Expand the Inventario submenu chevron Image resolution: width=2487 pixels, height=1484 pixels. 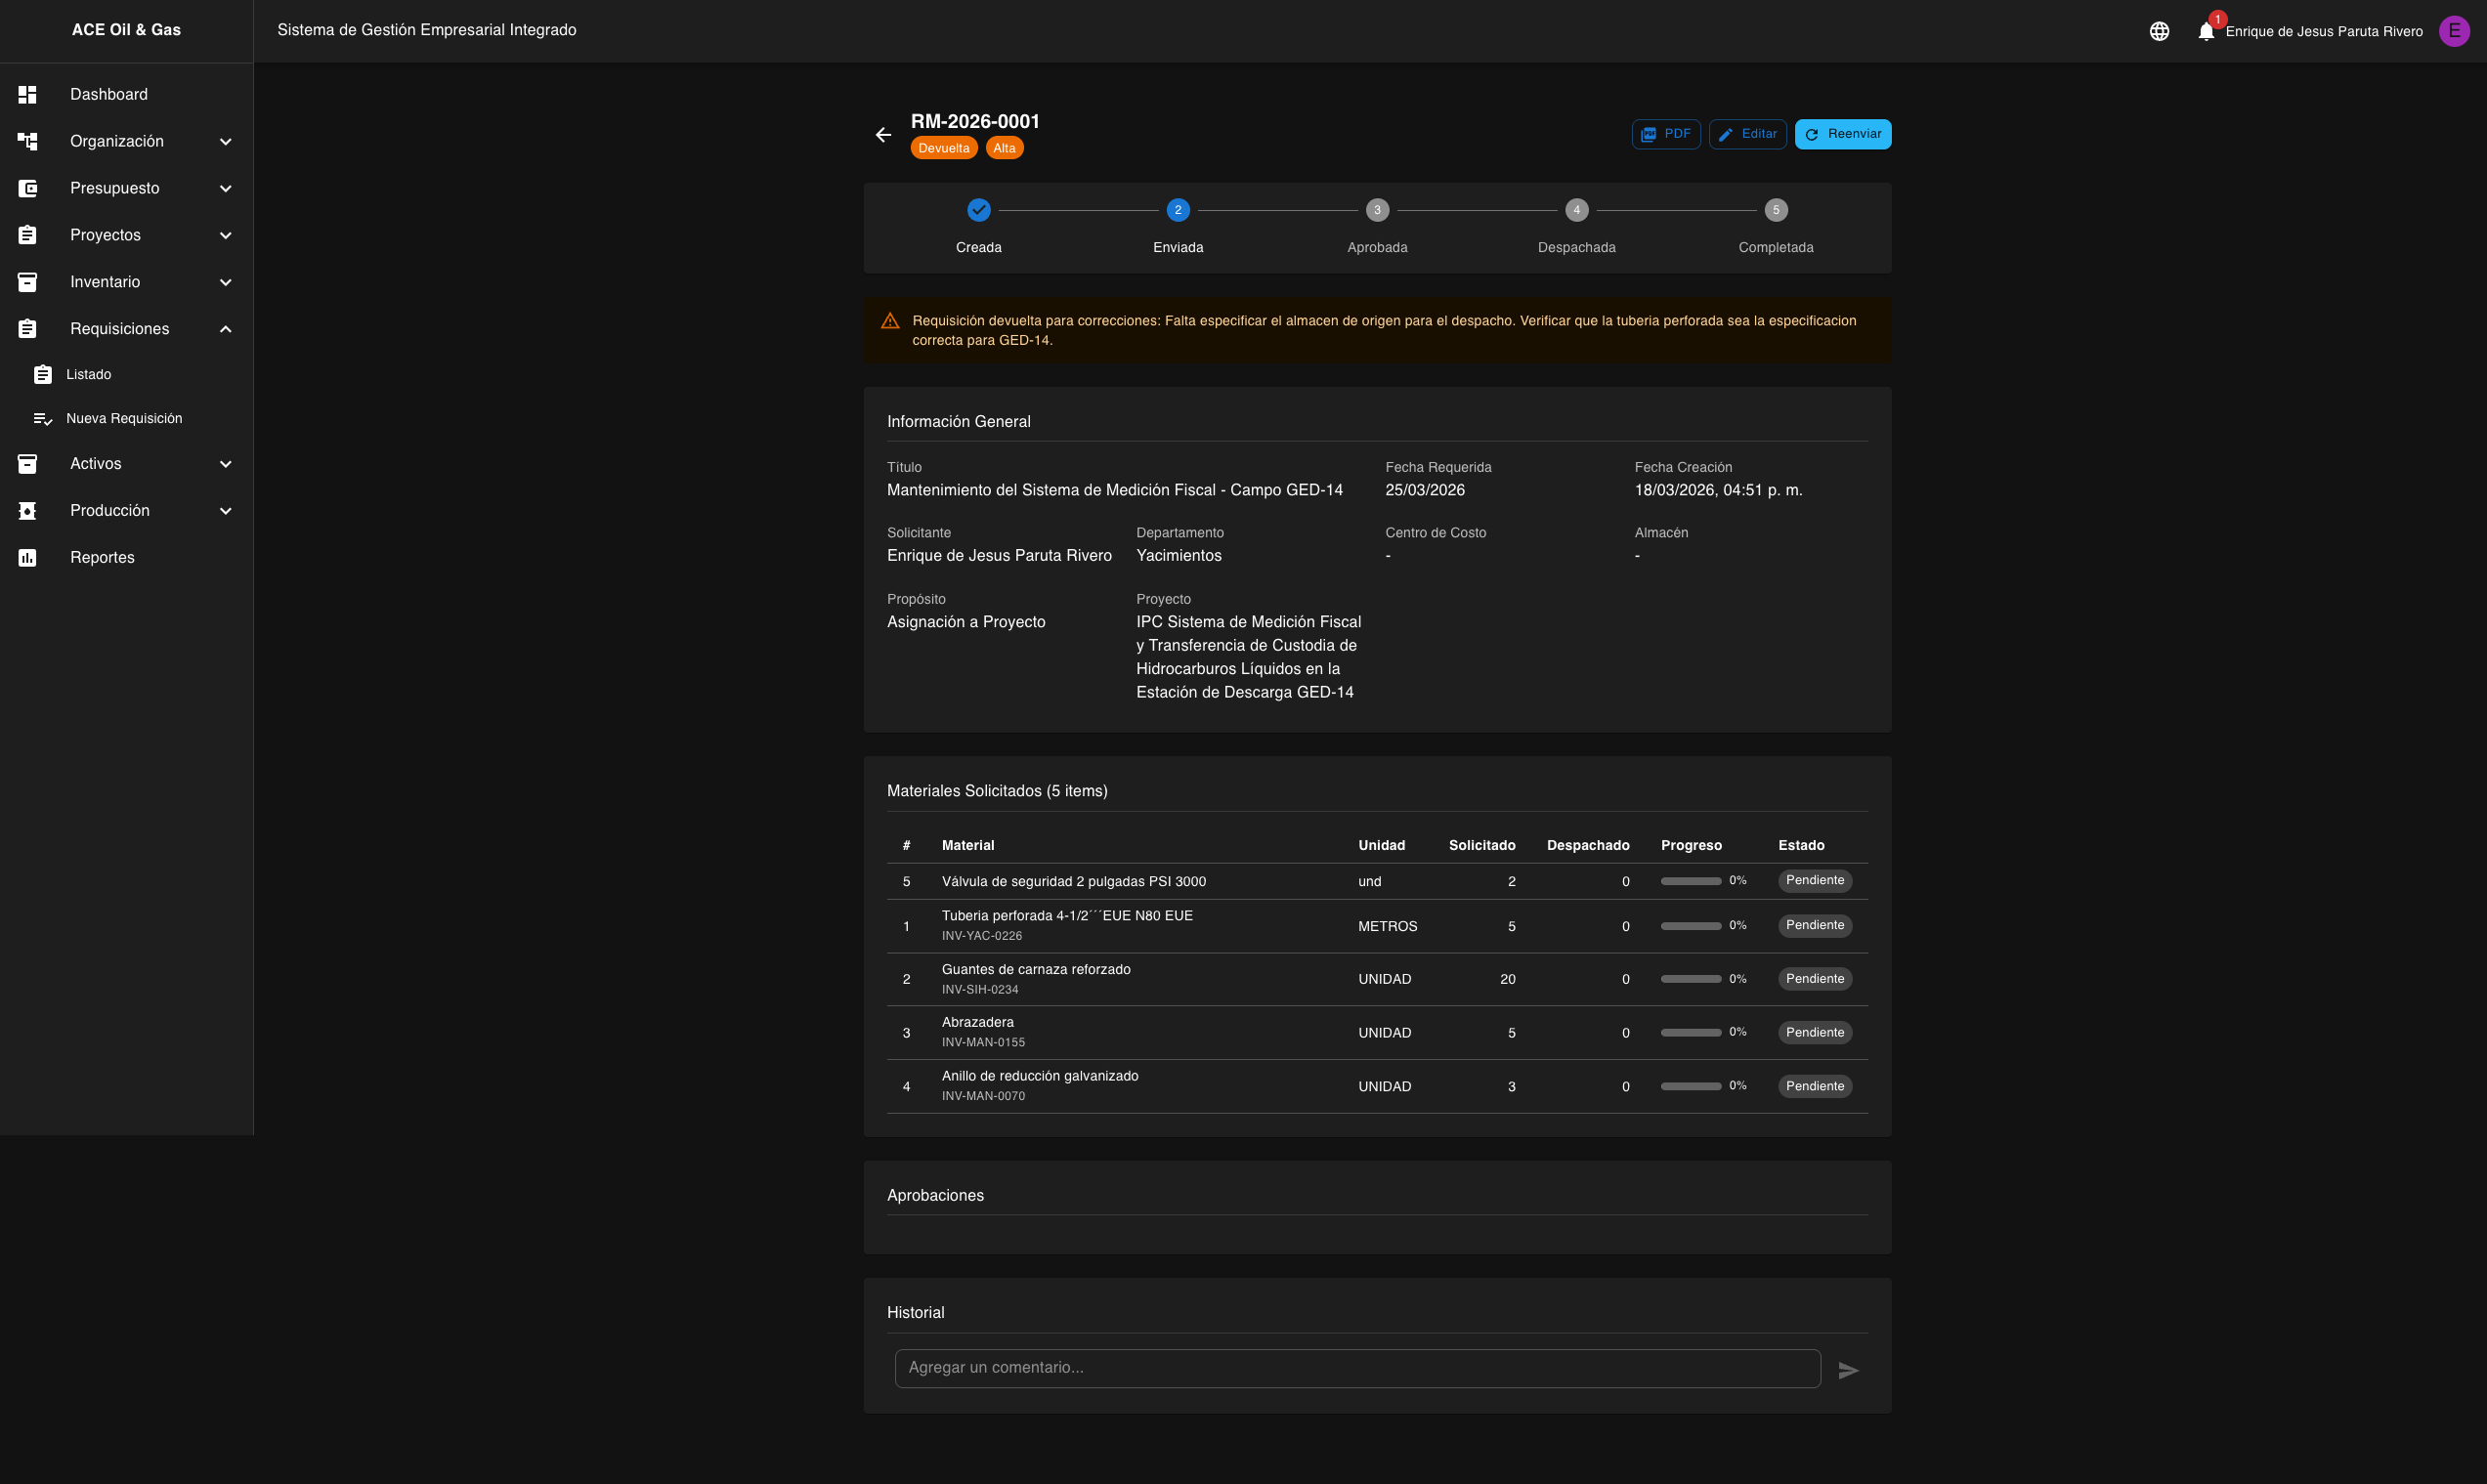tap(226, 282)
